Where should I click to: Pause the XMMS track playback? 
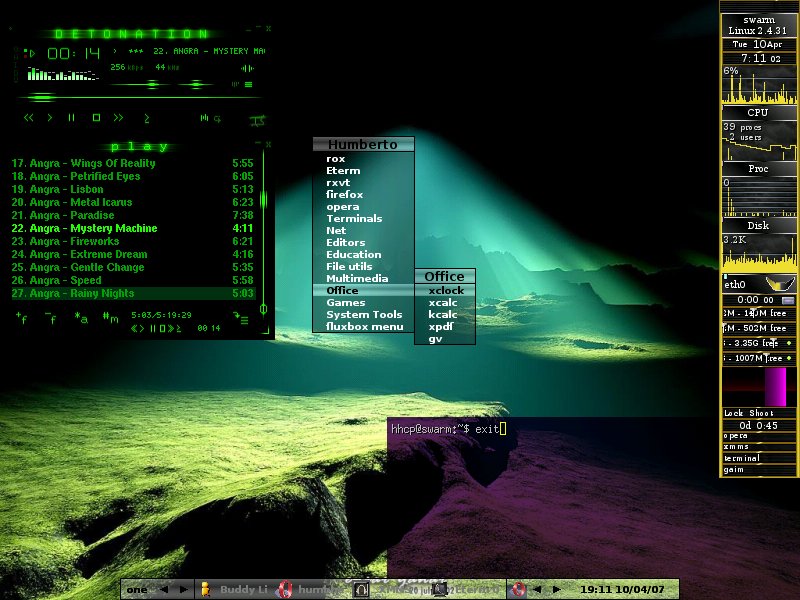point(71,118)
